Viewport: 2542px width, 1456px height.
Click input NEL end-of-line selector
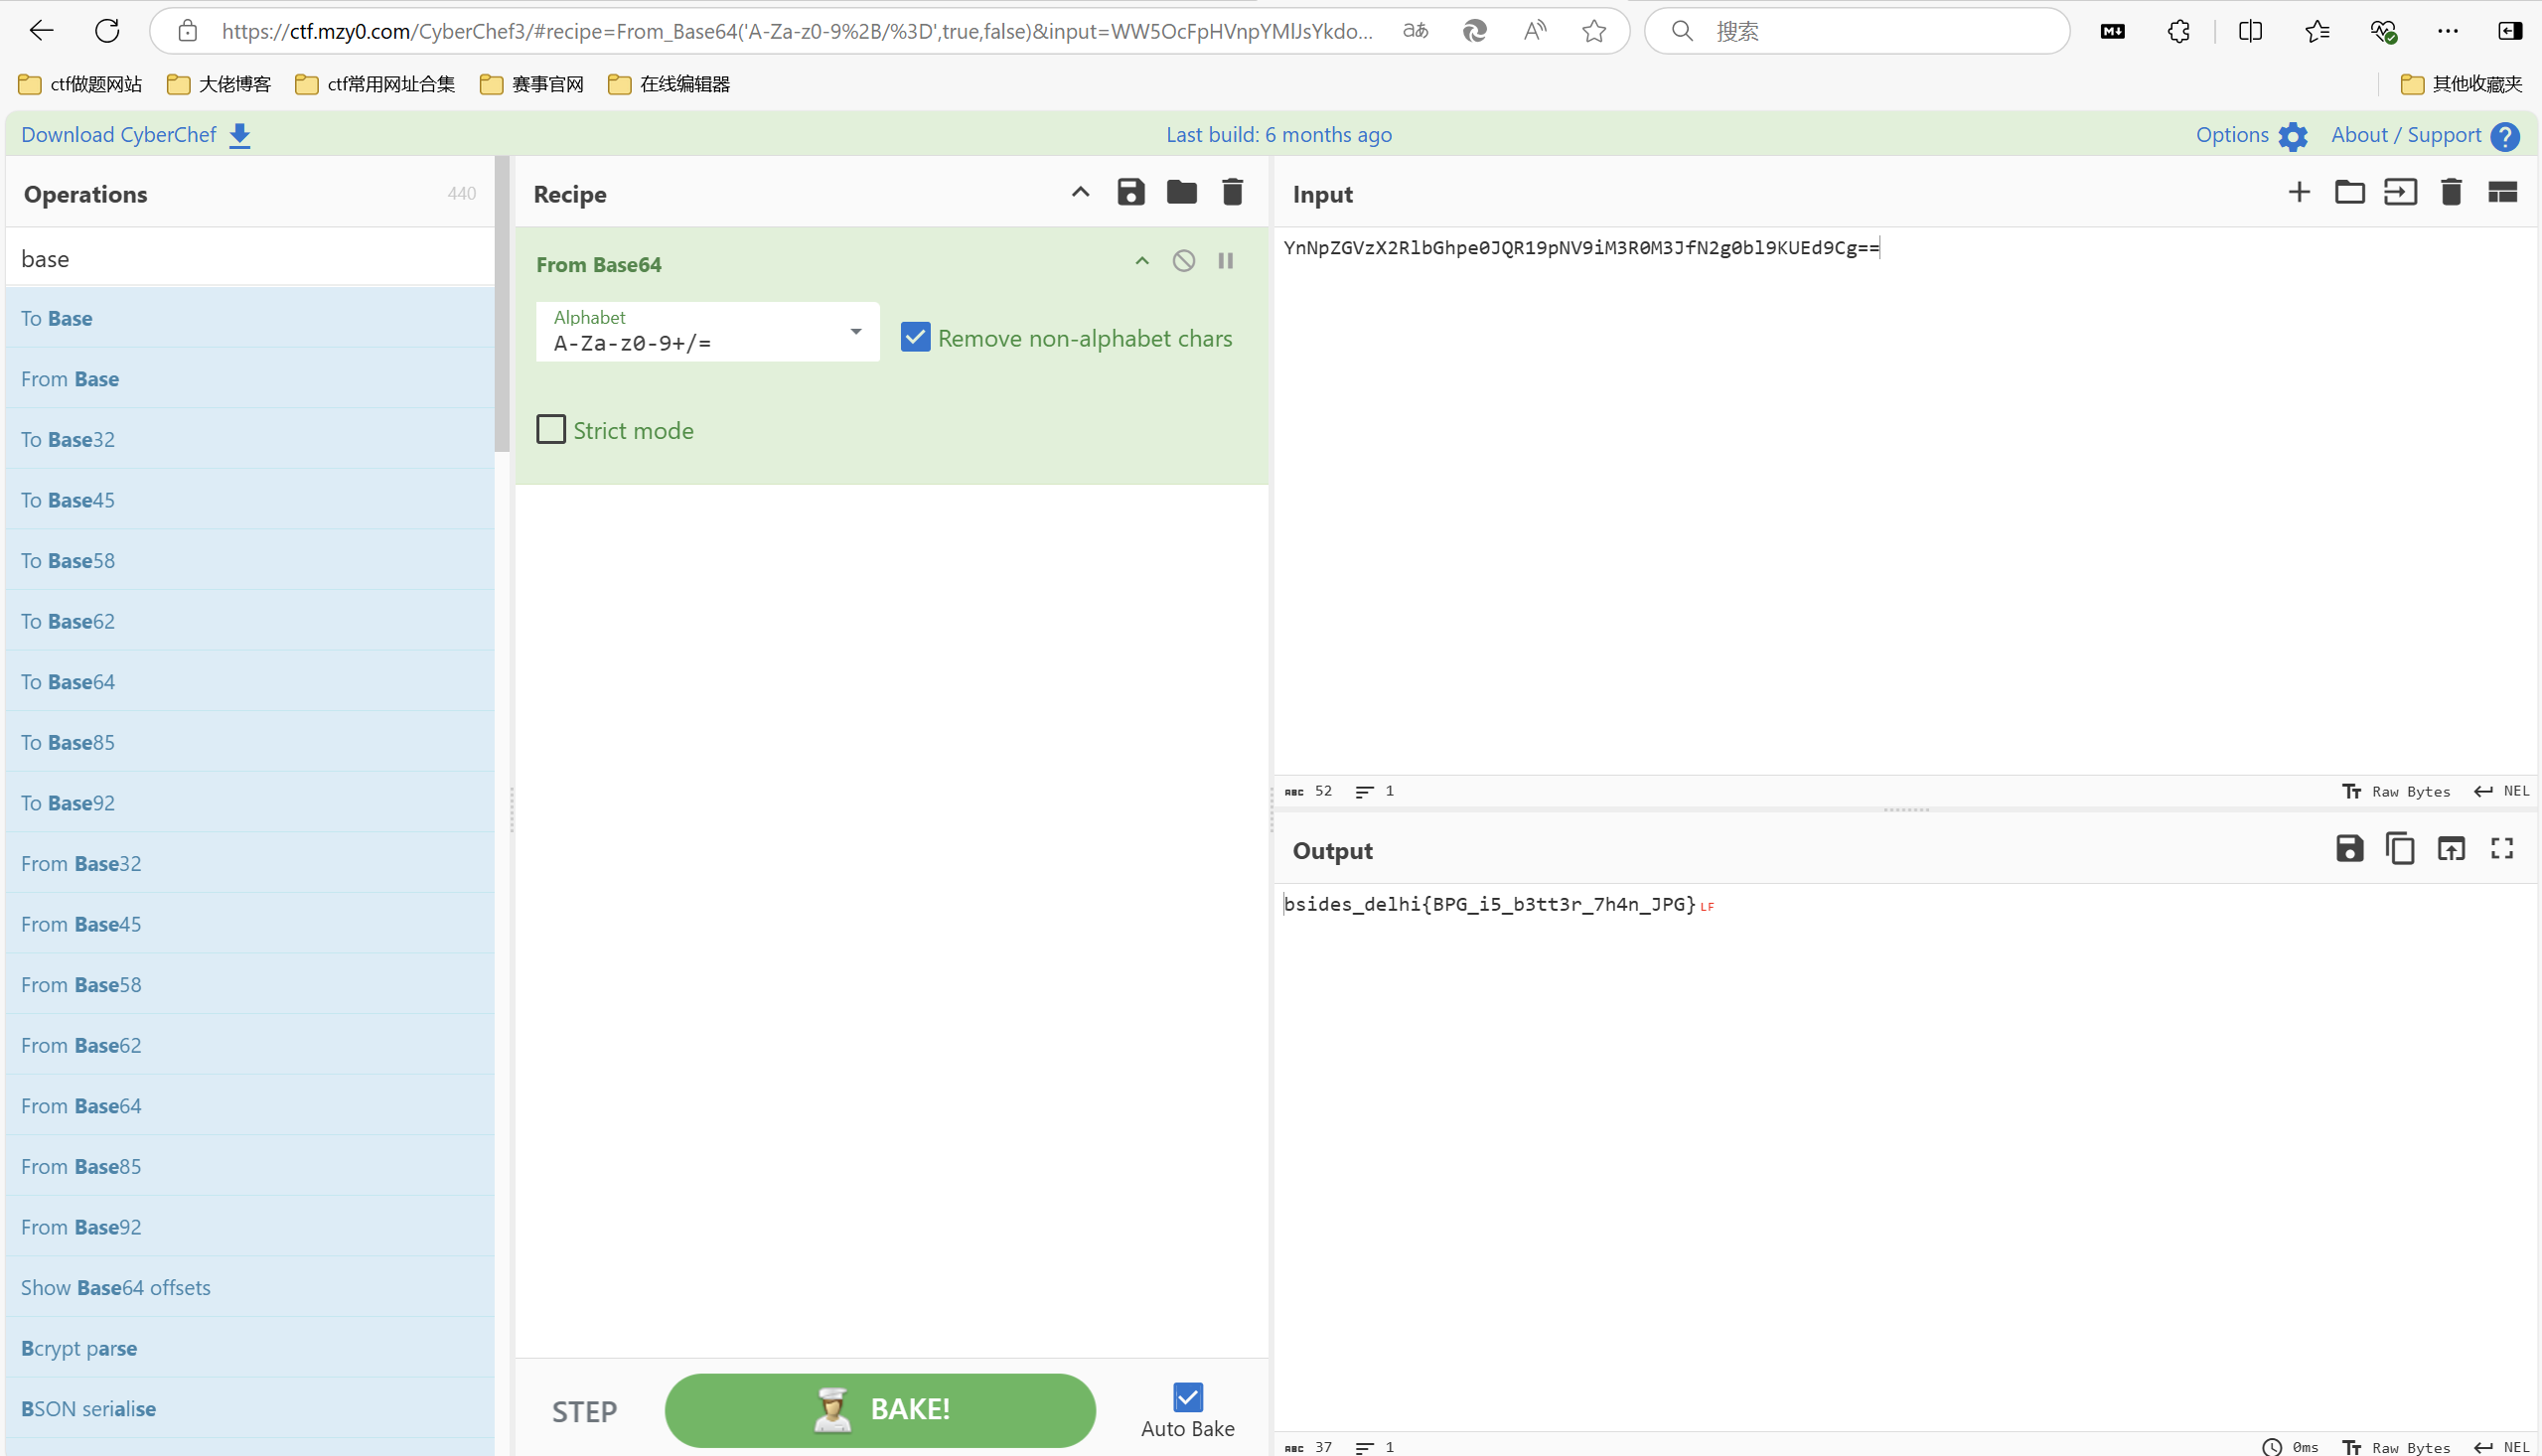(2502, 791)
